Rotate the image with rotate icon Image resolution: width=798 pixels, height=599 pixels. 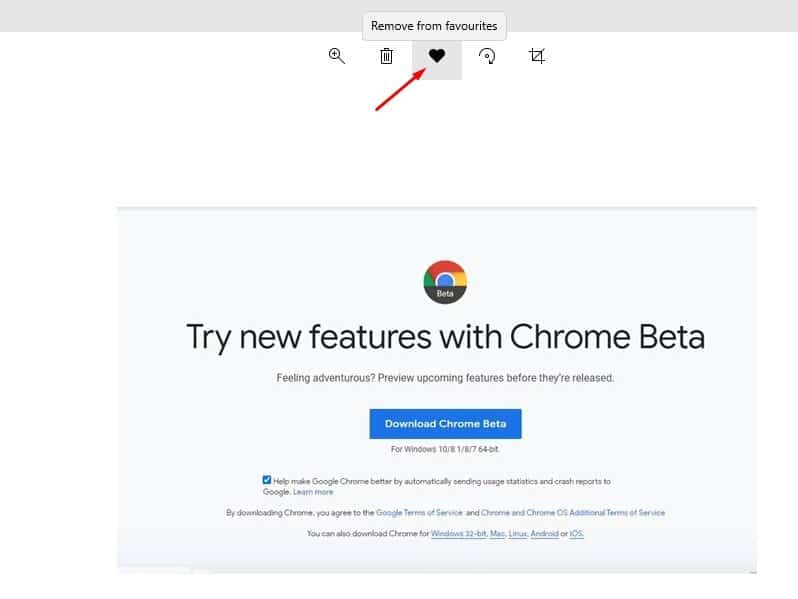tap(487, 56)
